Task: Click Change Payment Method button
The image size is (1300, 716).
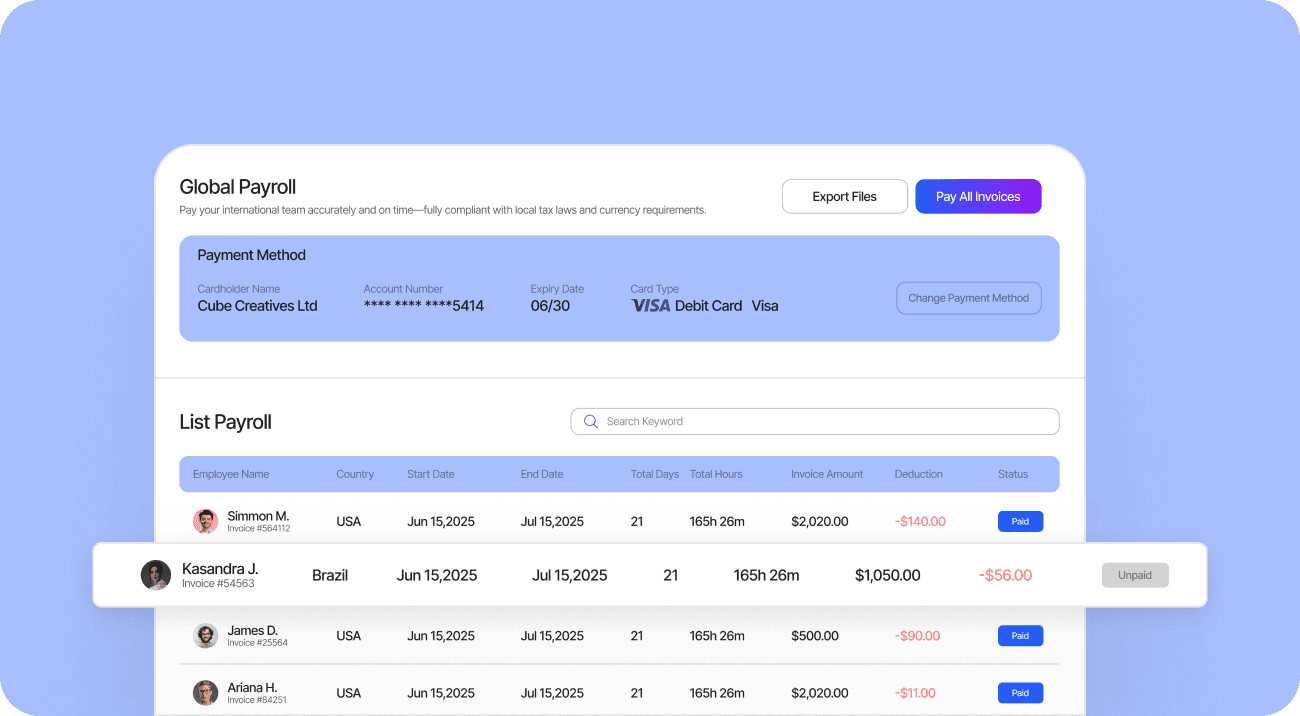Action: (x=968, y=298)
